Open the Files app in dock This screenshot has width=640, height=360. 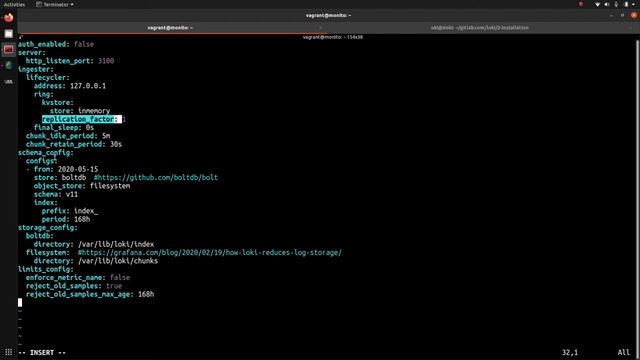[x=9, y=33]
